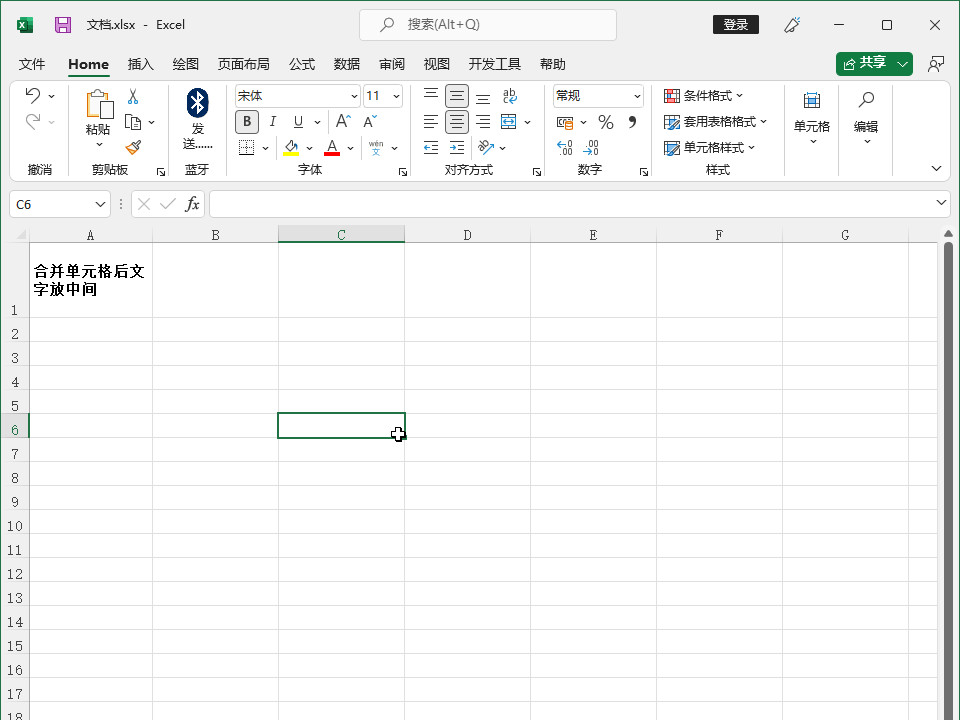Viewport: 960px width, 720px height.
Task: Increase font size with larger A
Action: click(x=343, y=121)
